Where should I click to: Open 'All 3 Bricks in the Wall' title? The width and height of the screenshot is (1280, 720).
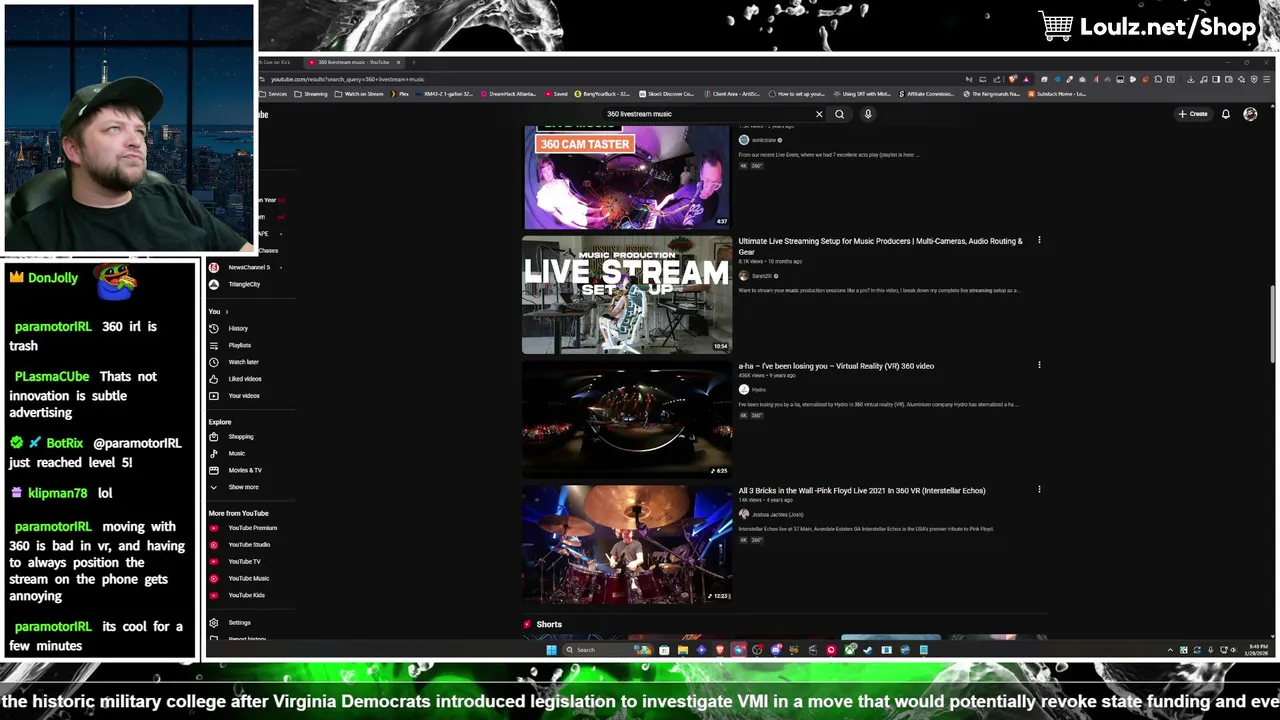[862, 491]
